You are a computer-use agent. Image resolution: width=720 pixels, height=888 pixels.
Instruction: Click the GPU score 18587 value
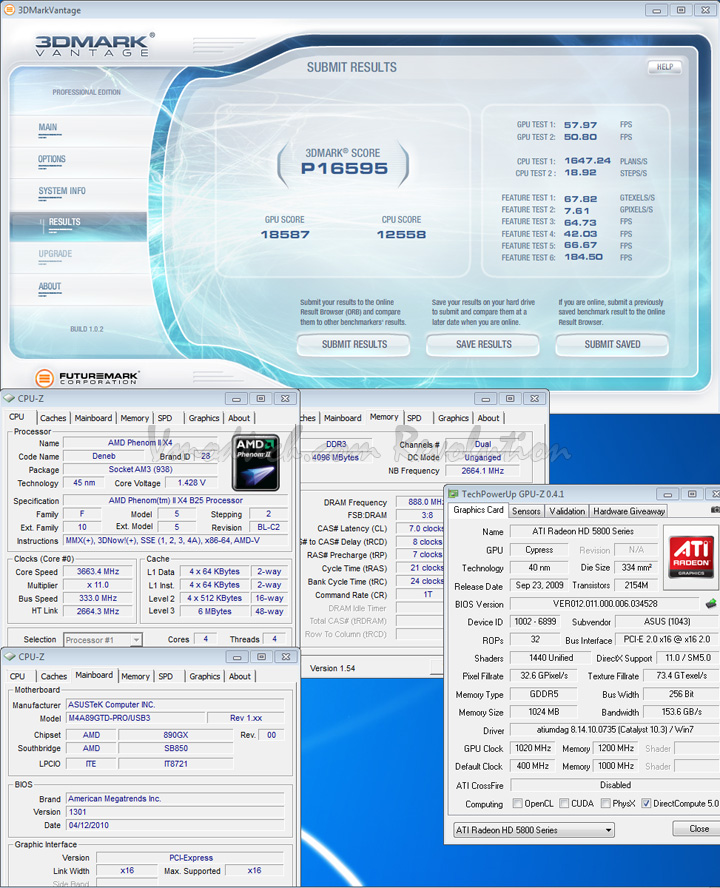[285, 234]
